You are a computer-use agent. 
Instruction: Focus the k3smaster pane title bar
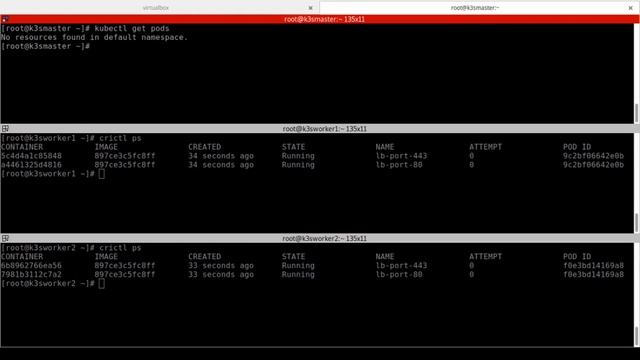[x=320, y=19]
